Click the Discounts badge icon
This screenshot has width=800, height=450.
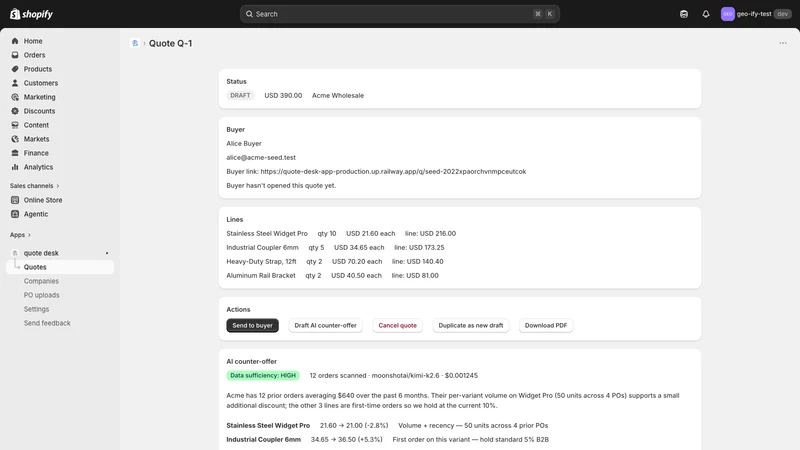tap(15, 111)
